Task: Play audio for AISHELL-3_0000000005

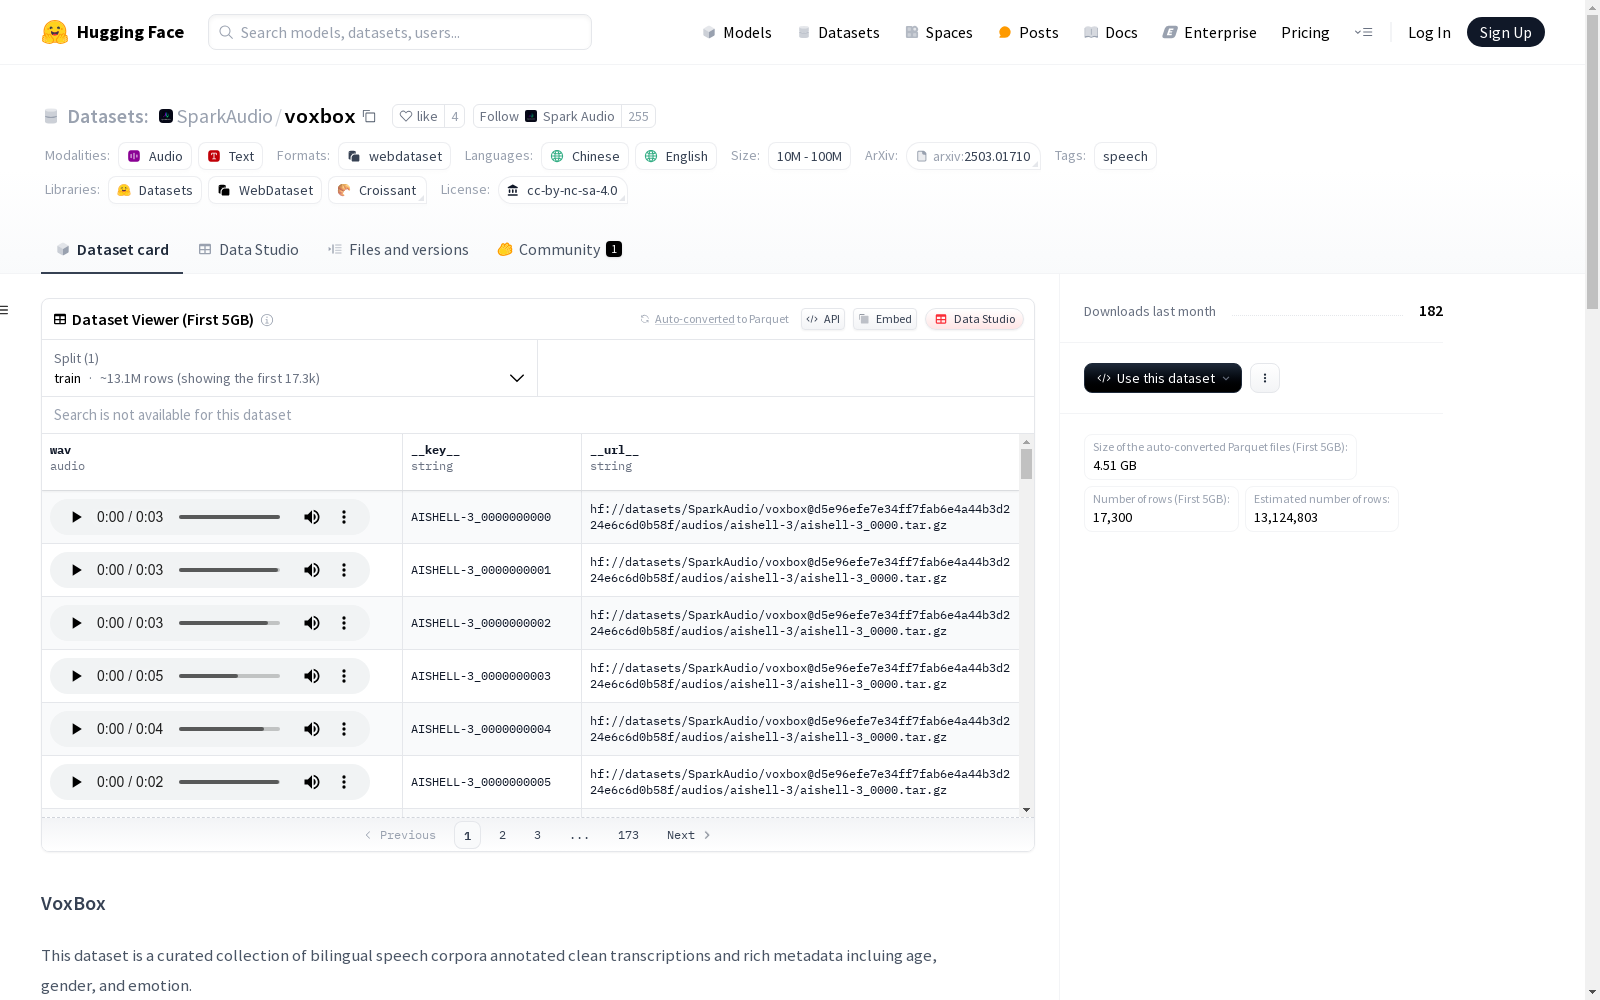Action: pos(76,782)
